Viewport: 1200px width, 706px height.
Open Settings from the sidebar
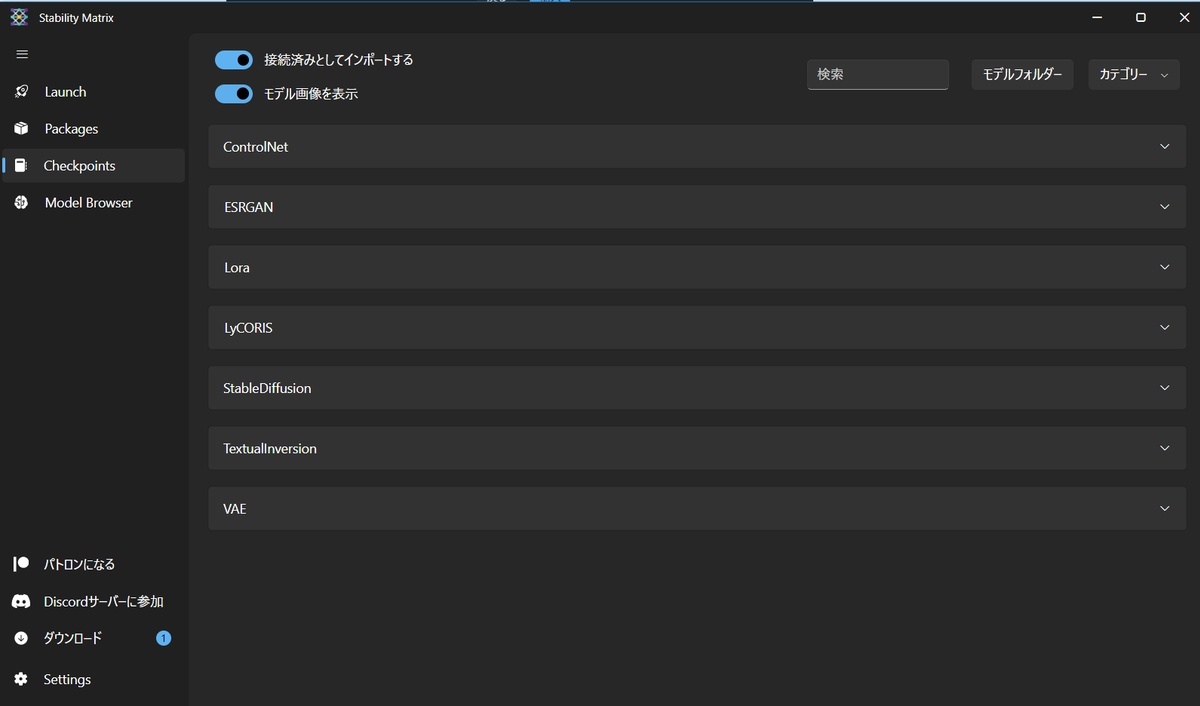(x=93, y=679)
